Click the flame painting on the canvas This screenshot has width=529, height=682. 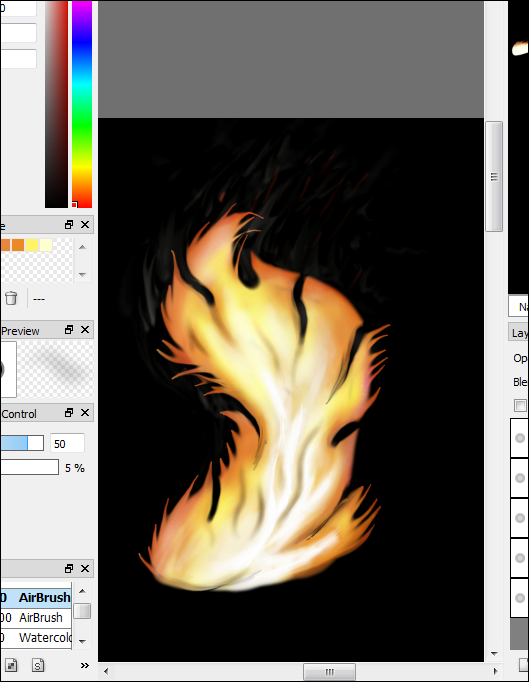tap(265, 400)
